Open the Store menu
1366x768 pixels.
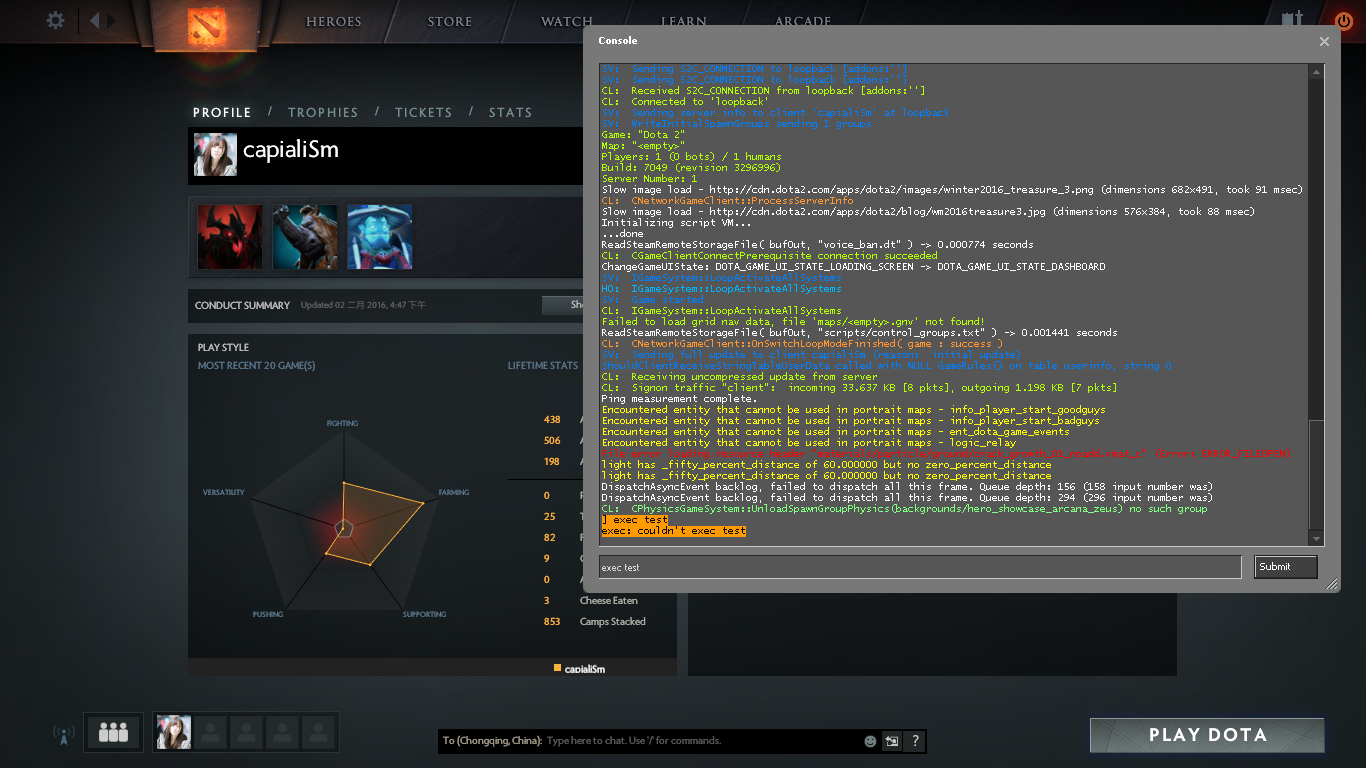(449, 21)
